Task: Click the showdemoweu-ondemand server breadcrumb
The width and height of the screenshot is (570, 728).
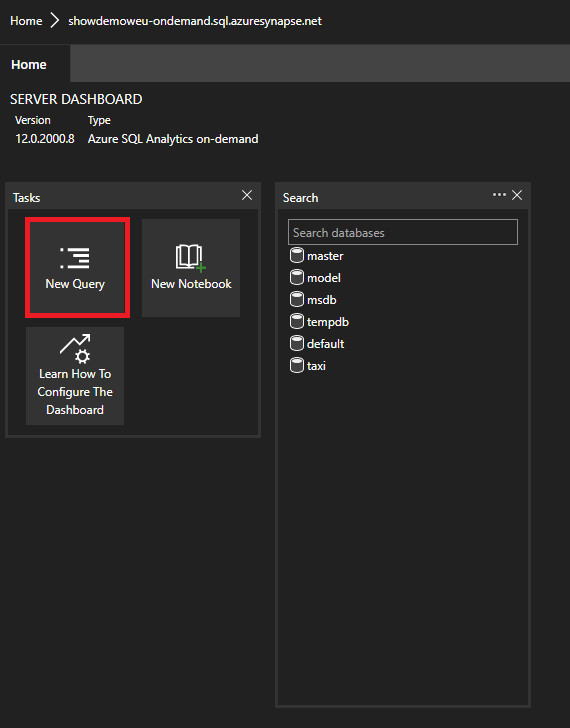Action: (x=195, y=21)
